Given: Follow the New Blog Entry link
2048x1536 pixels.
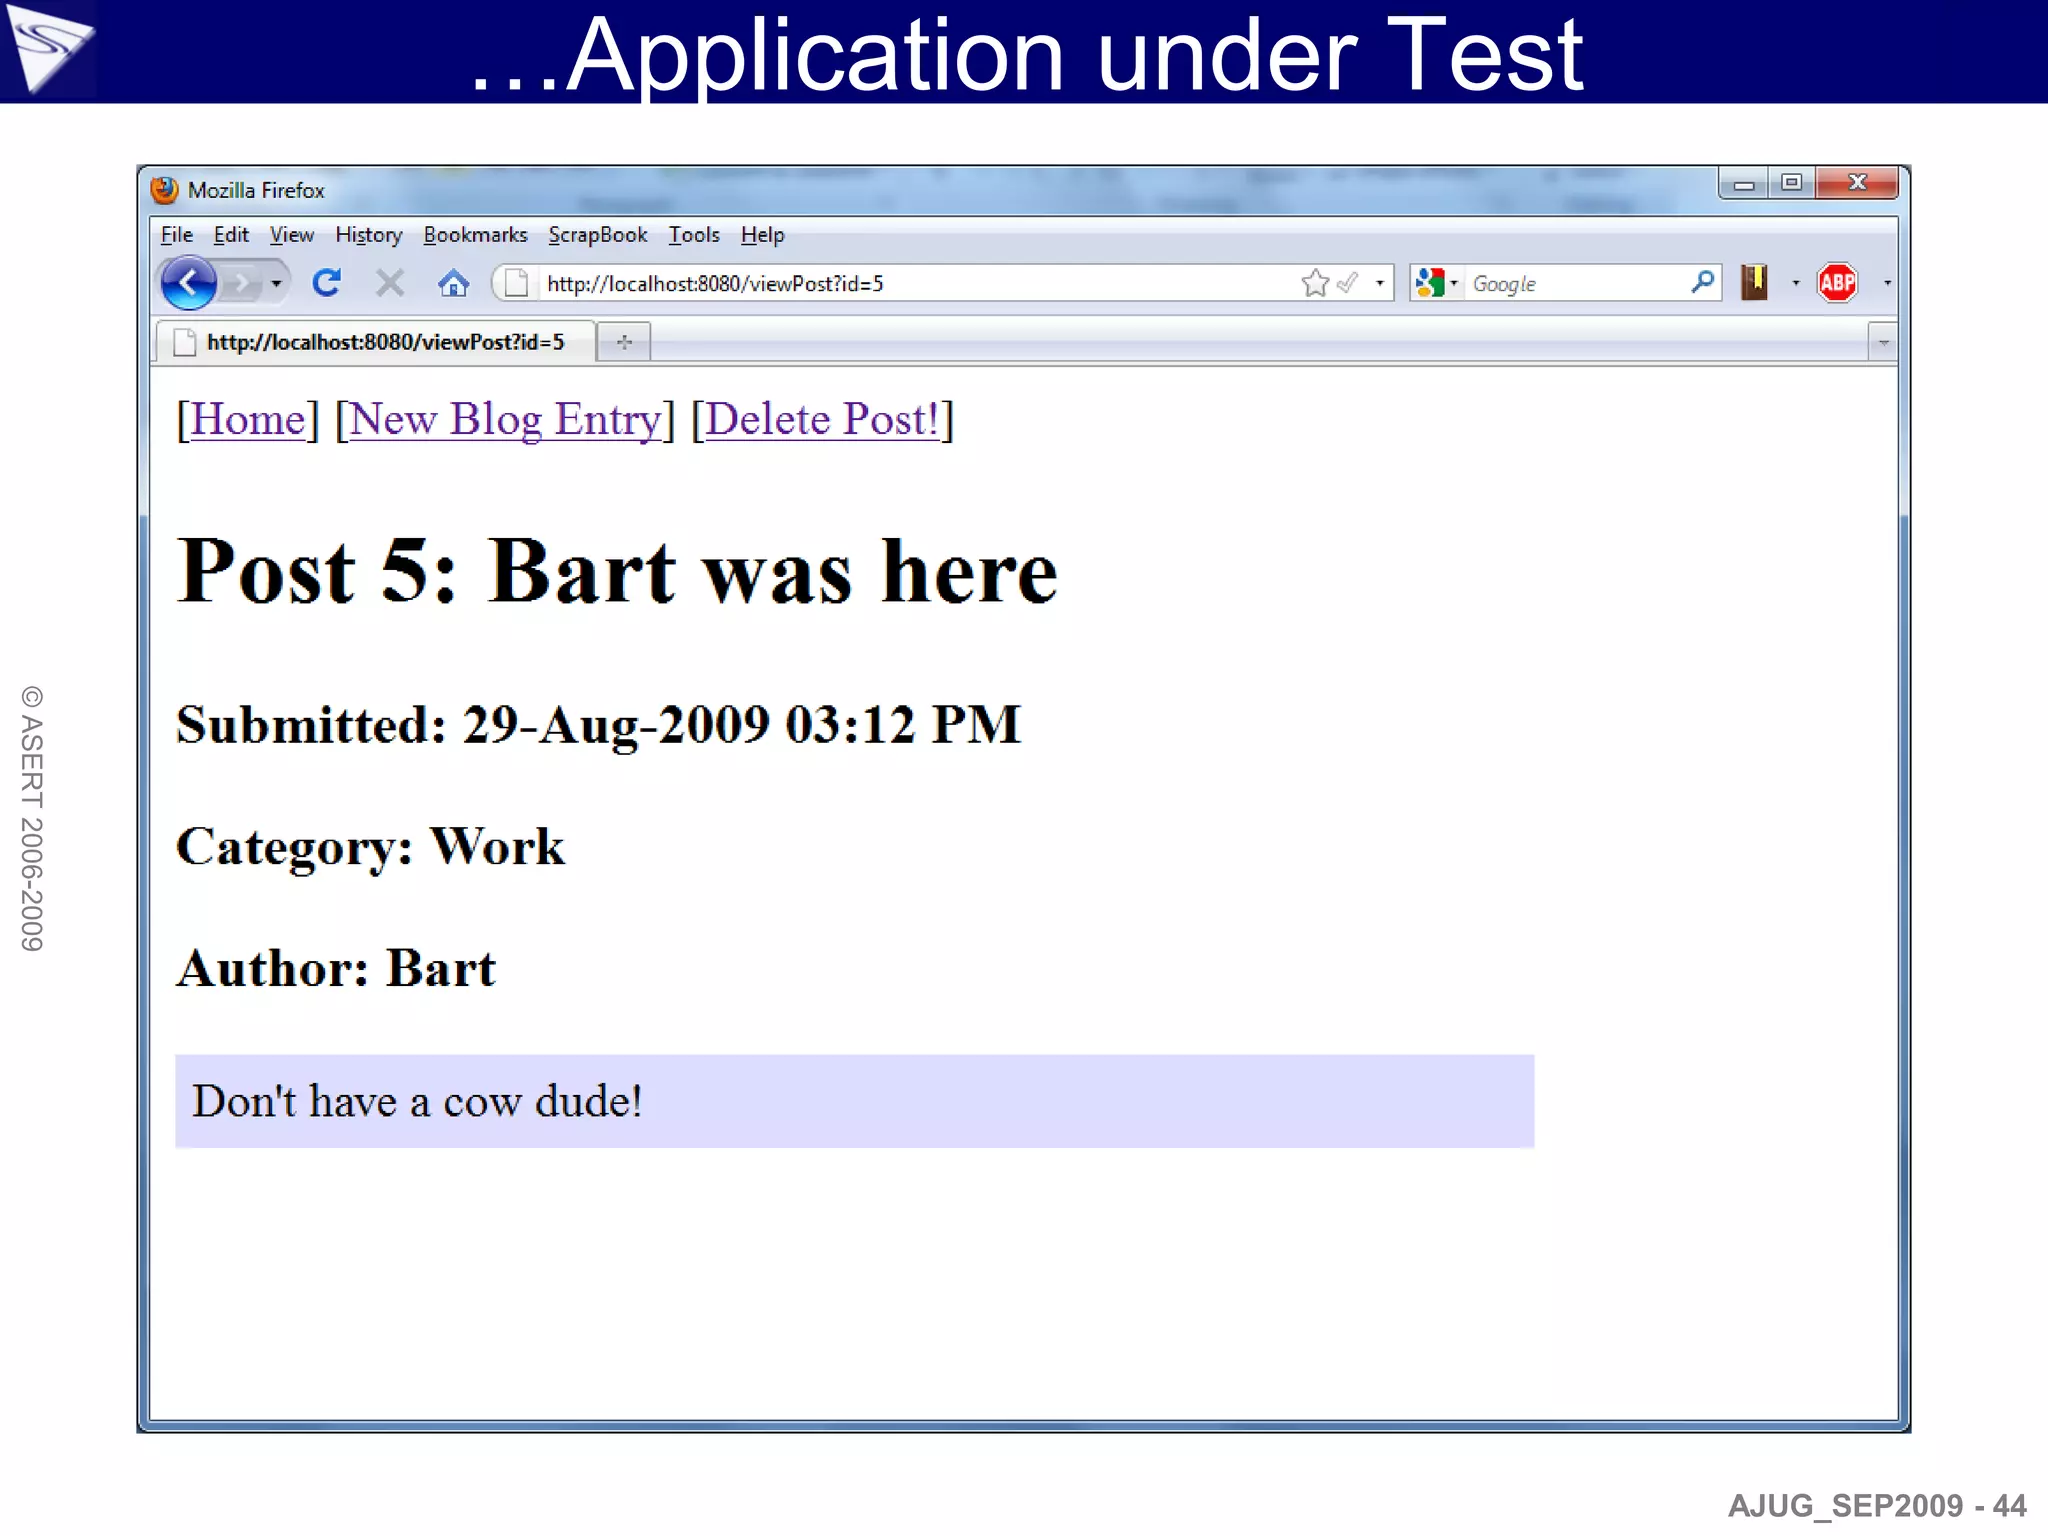Looking at the screenshot, I should [x=505, y=419].
